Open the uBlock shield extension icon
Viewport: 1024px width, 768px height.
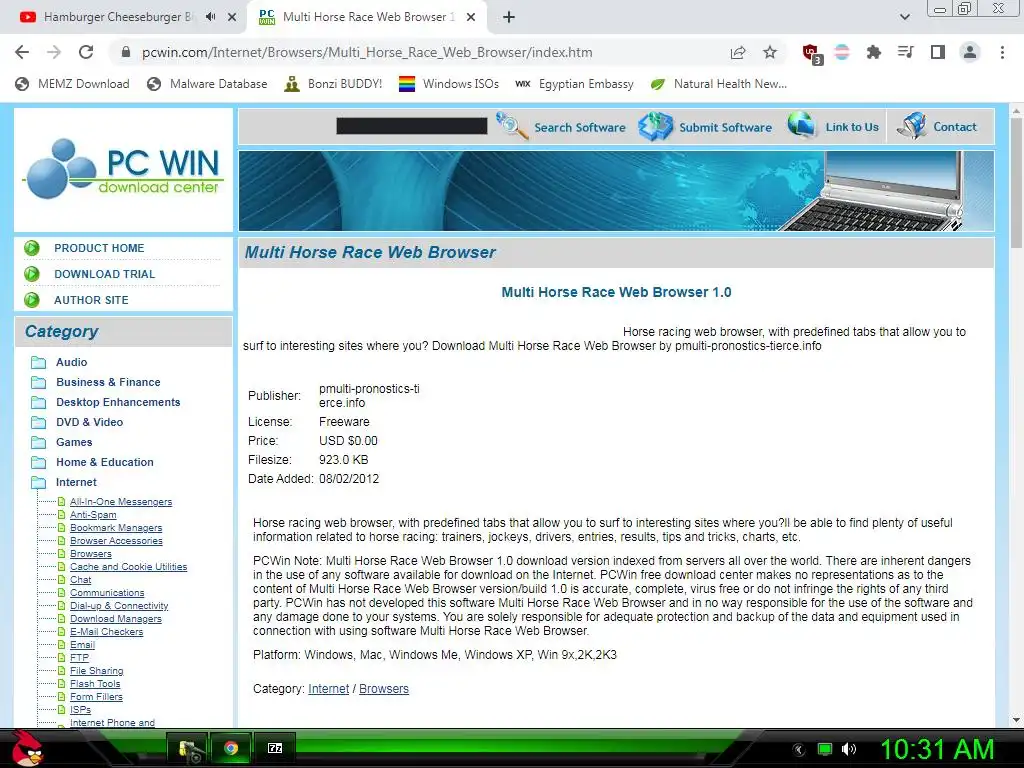coord(811,53)
